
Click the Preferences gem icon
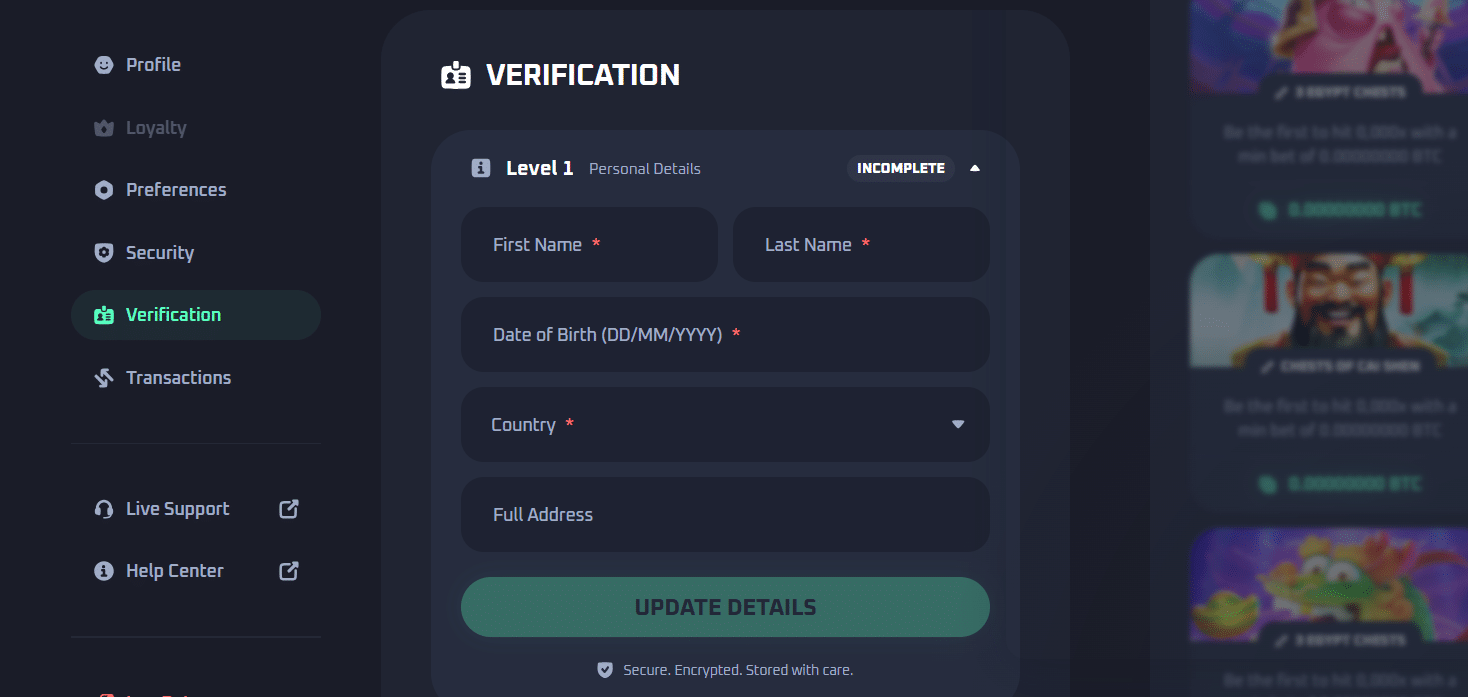pos(103,189)
